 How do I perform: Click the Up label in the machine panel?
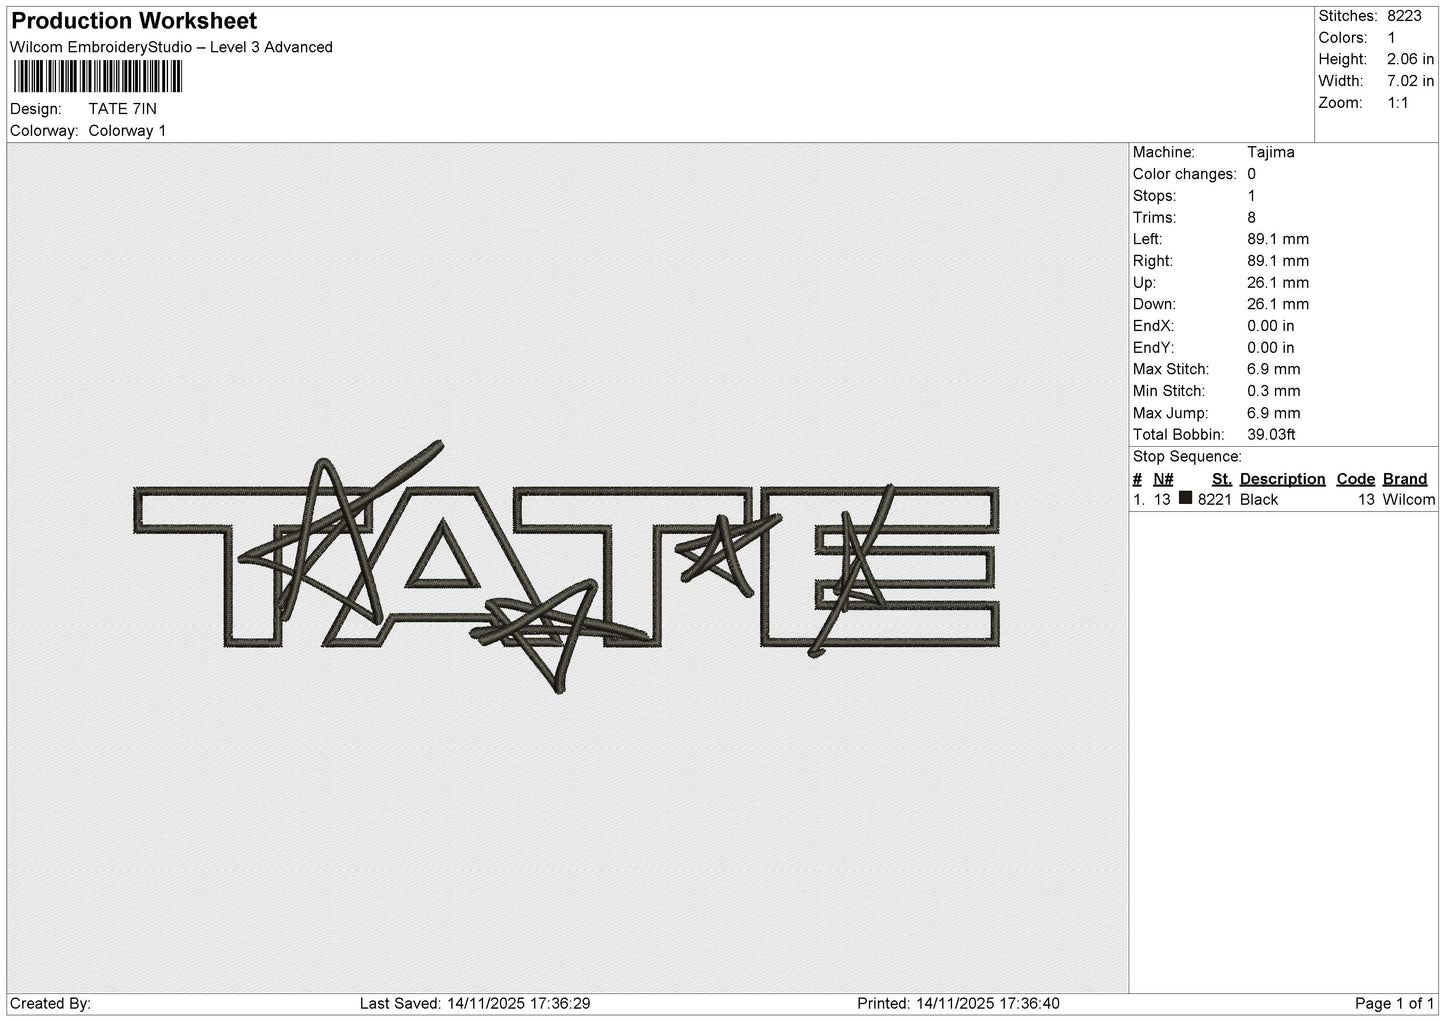[x=1145, y=283]
